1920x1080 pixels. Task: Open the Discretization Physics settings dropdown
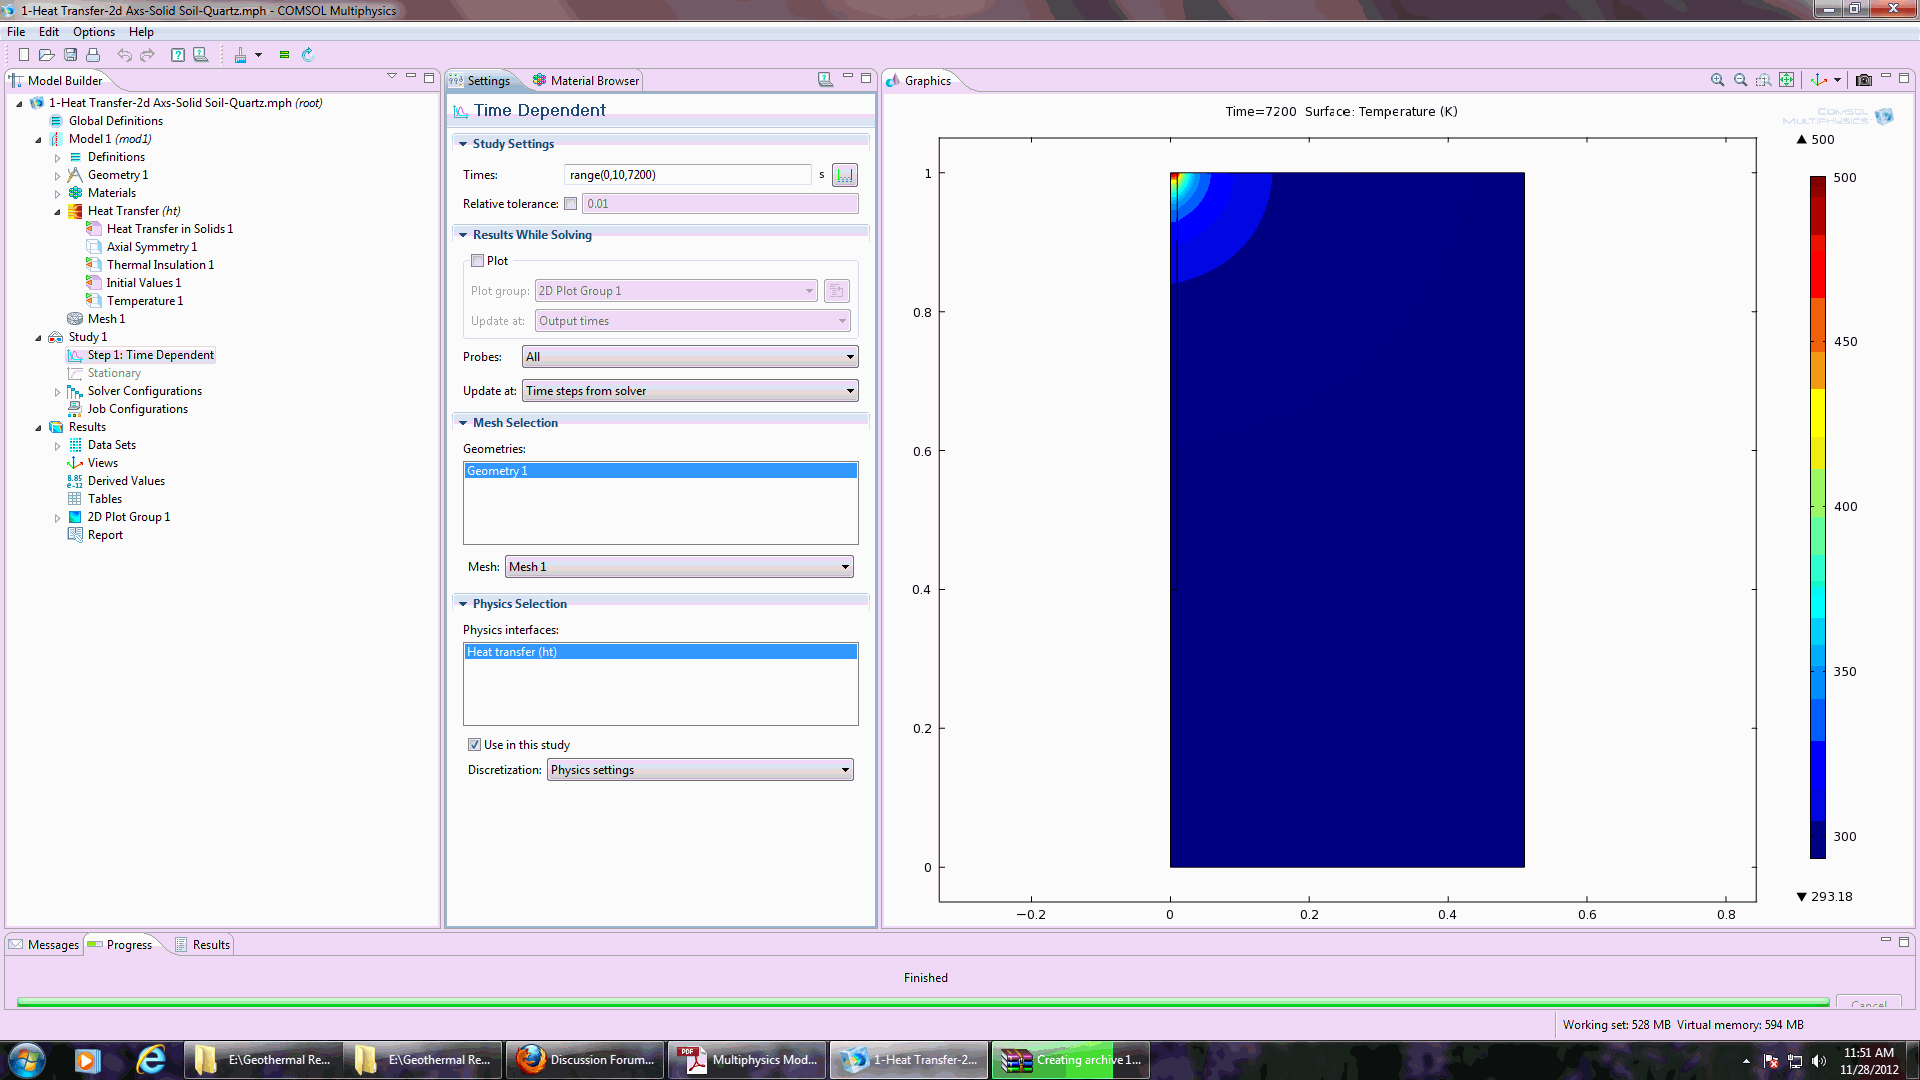tap(700, 770)
